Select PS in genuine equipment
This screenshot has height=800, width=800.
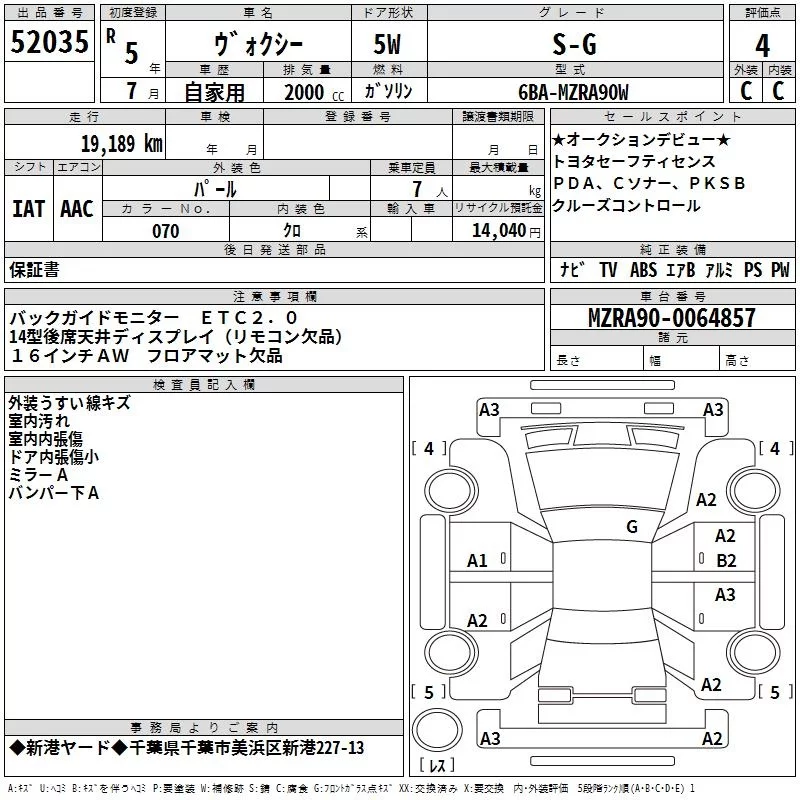pyautogui.click(x=753, y=269)
